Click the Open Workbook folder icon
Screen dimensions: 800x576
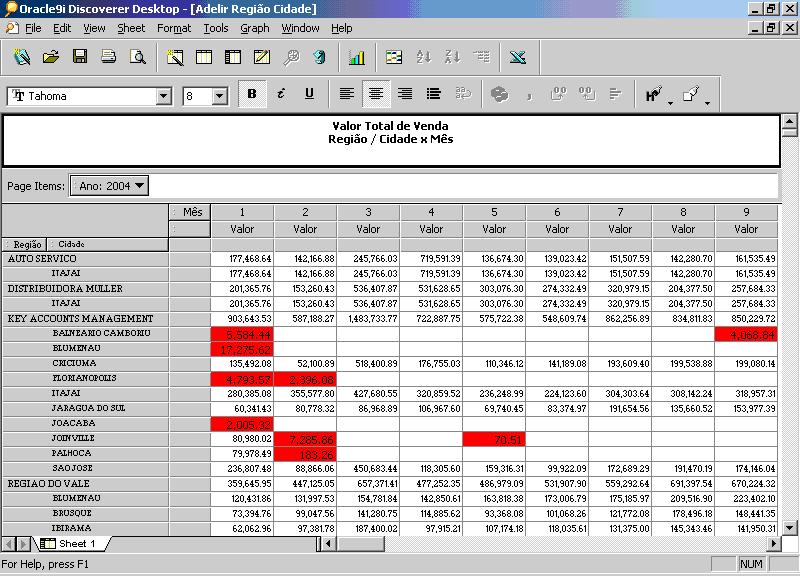(x=50, y=58)
